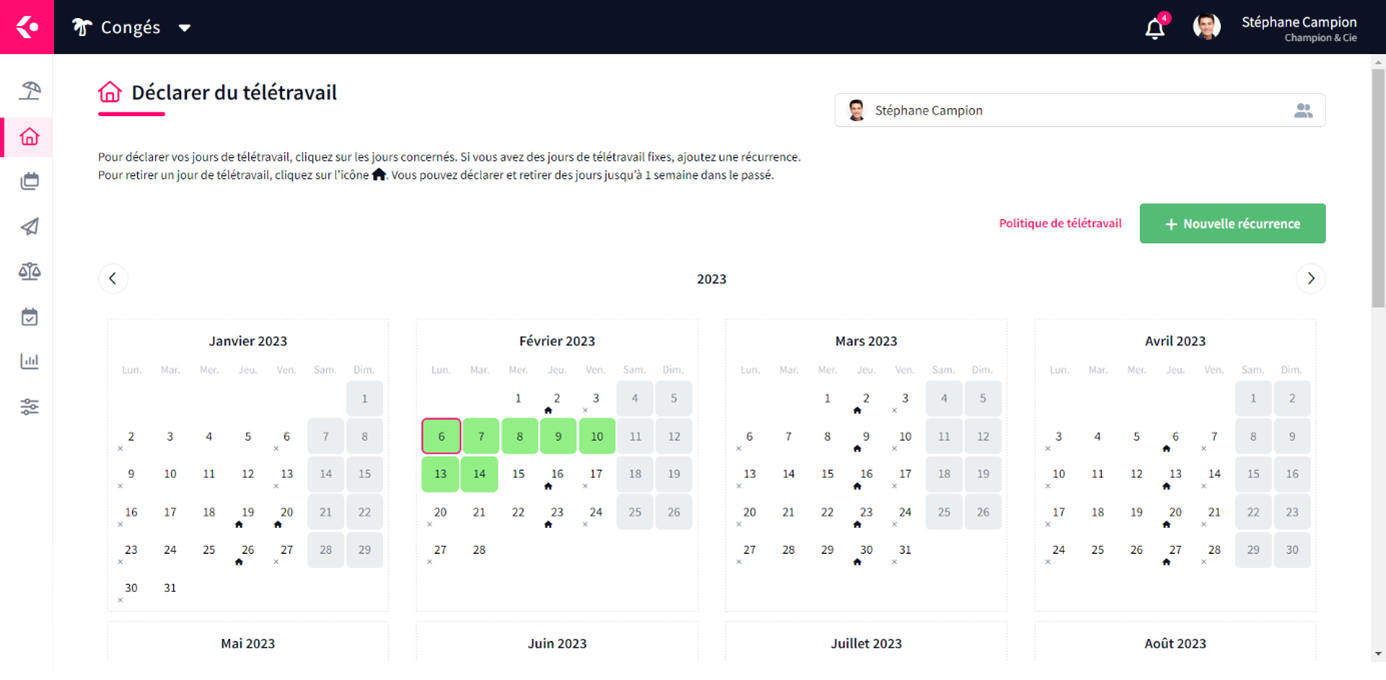Toggle telework day 14 in Février 2023
The image size is (1386, 680).
coord(480,474)
